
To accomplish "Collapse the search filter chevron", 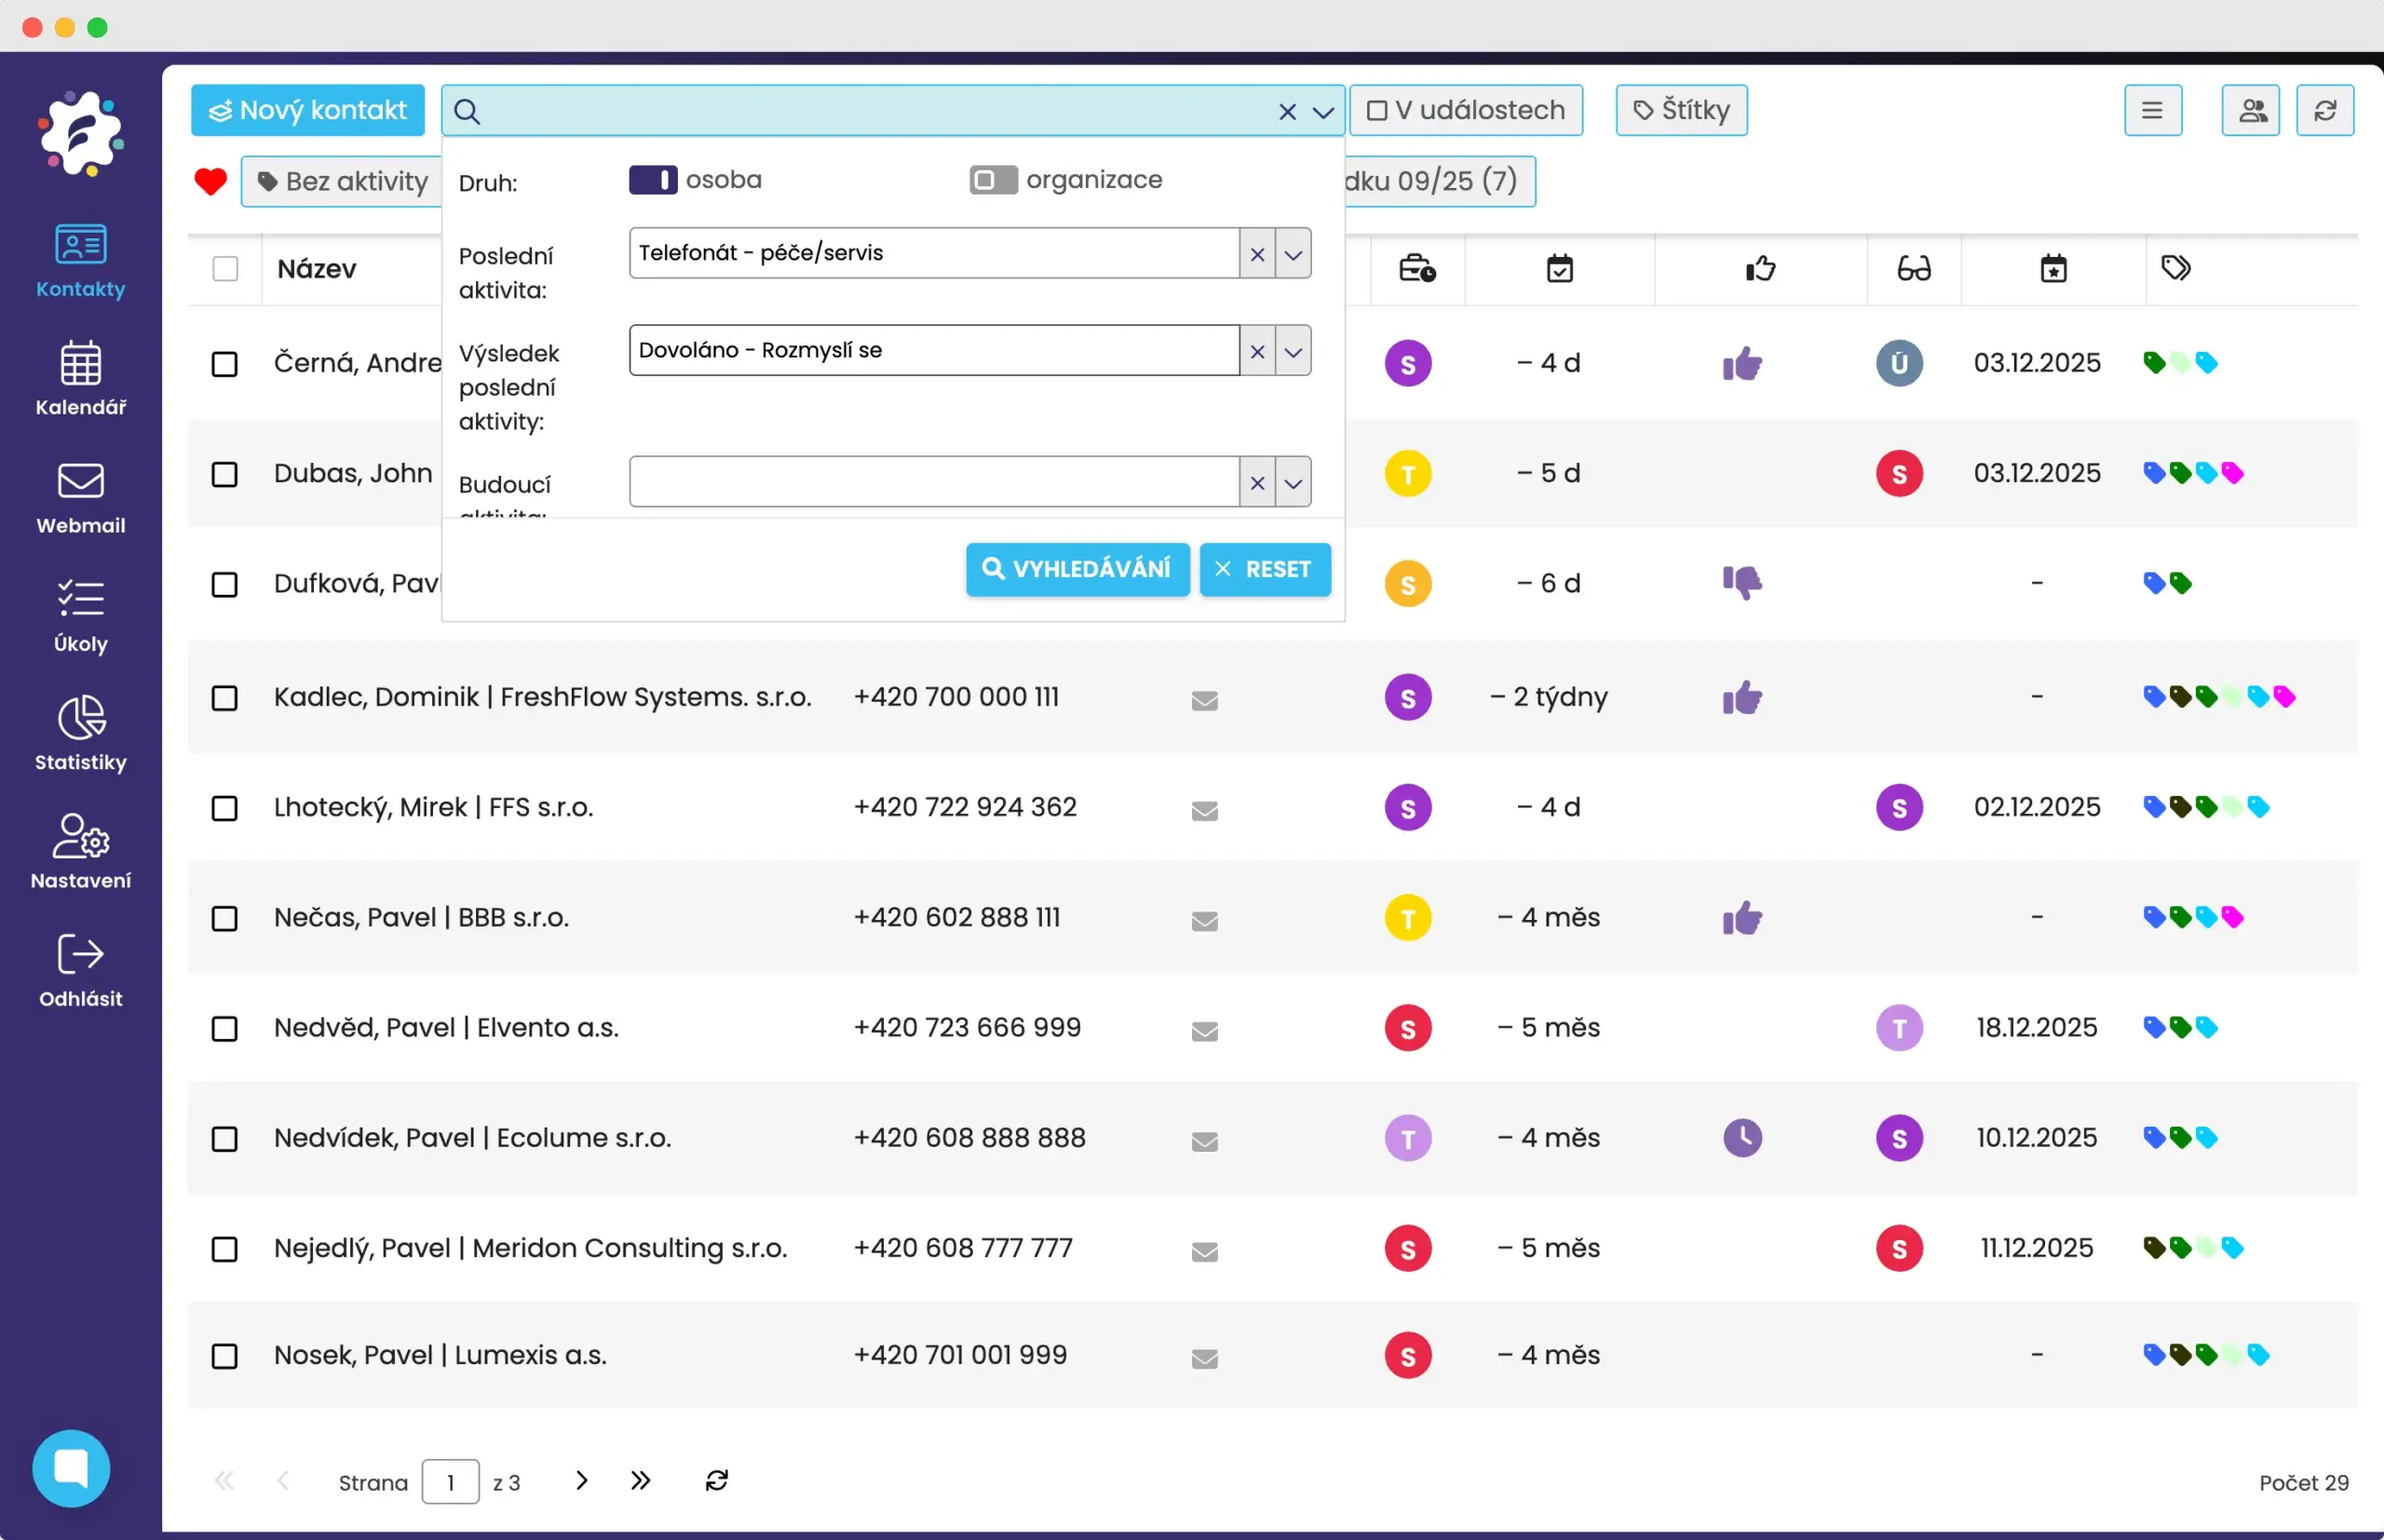I will click(1323, 112).
